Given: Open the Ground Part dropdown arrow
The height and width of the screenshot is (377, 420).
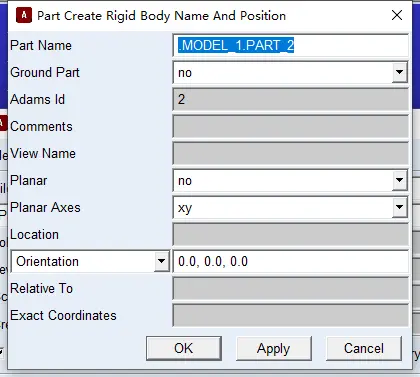Looking at the screenshot, I should [x=399, y=72].
